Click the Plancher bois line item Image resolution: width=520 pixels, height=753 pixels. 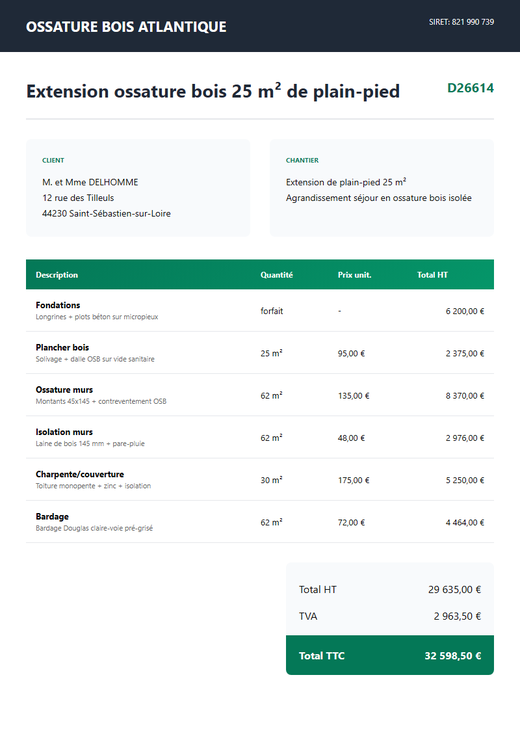coord(260,353)
